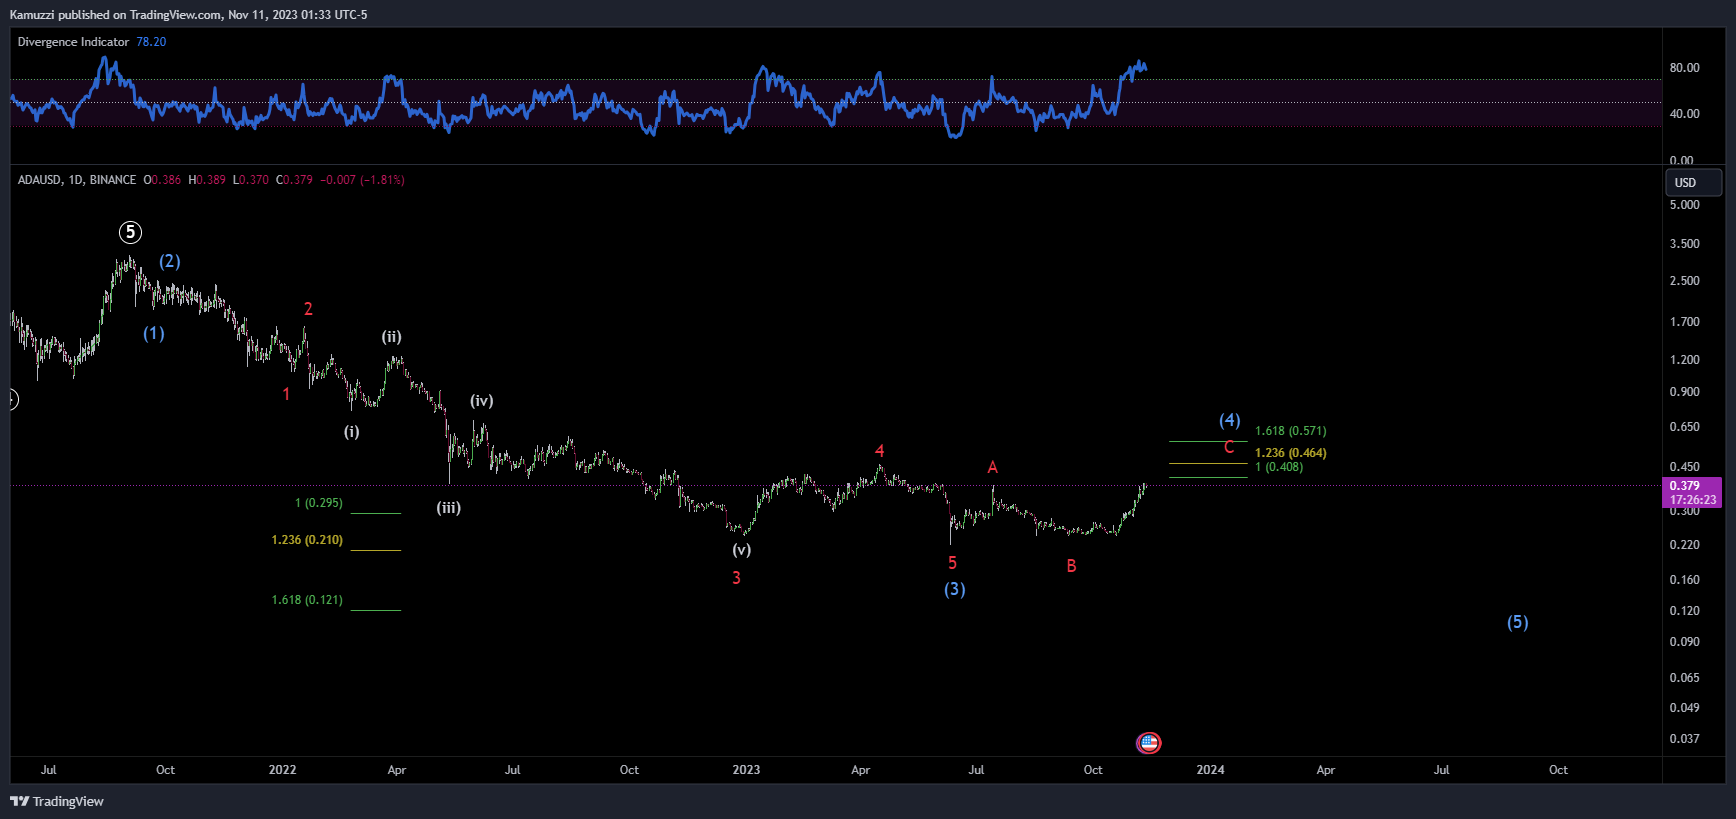Click the change value -0.007 (-1.81%)
Image resolution: width=1736 pixels, height=819 pixels.
tap(362, 180)
